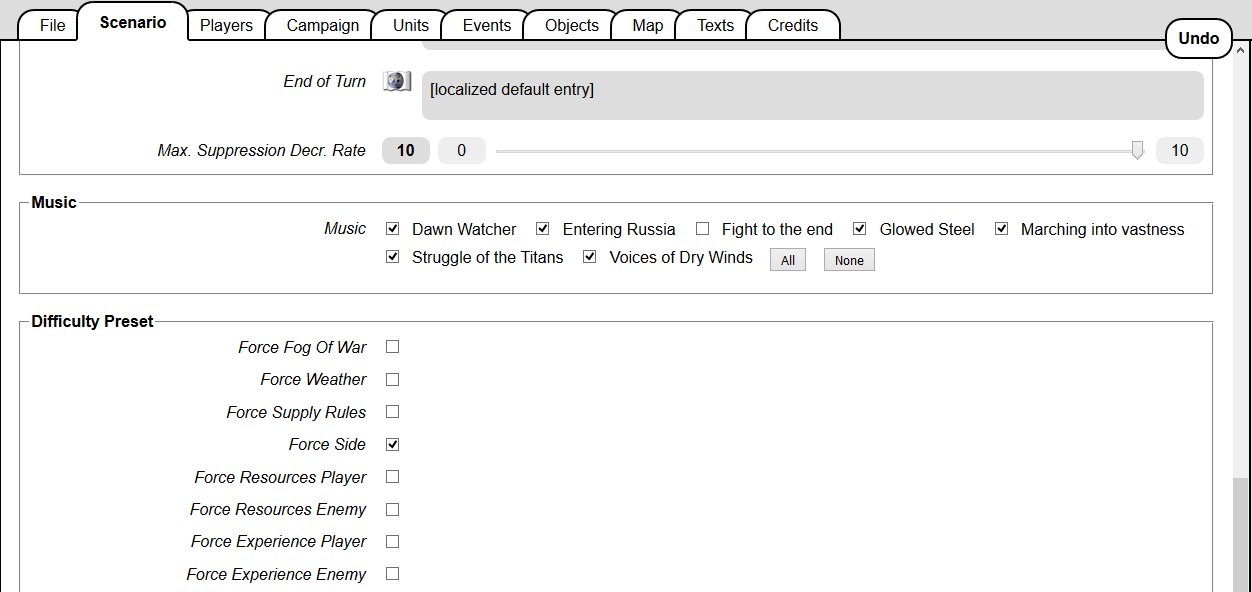Uncheck Struggle of the Titans track

[x=393, y=257]
